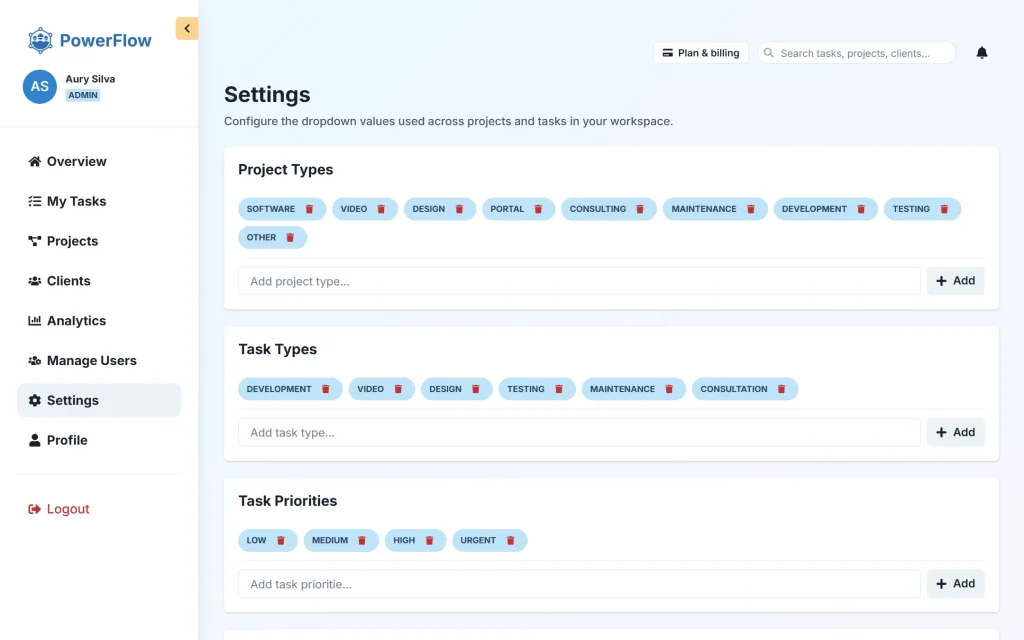Trash the URGENT task priority
The height and width of the screenshot is (640, 1024).
tap(511, 541)
